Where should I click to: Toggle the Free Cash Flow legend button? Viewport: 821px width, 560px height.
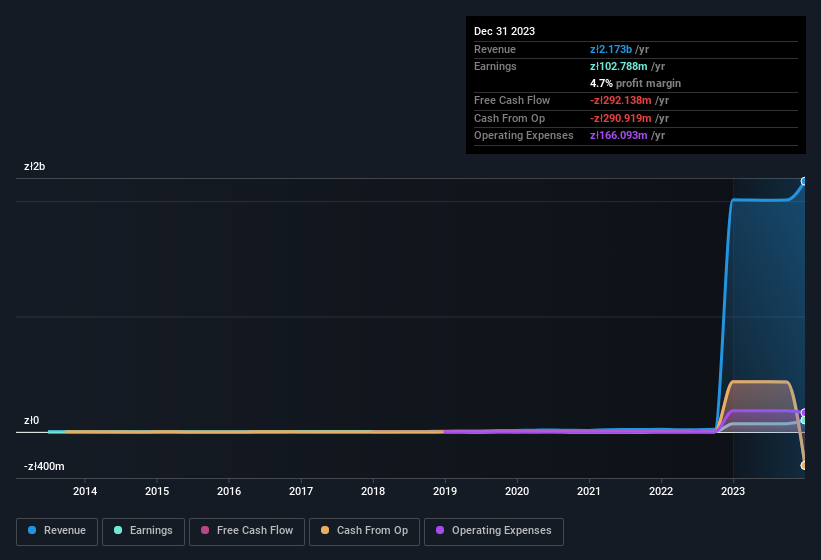[247, 531]
